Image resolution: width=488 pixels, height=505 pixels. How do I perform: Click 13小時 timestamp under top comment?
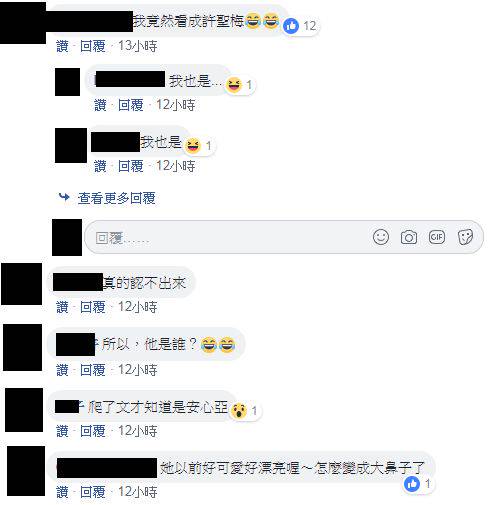(x=137, y=46)
